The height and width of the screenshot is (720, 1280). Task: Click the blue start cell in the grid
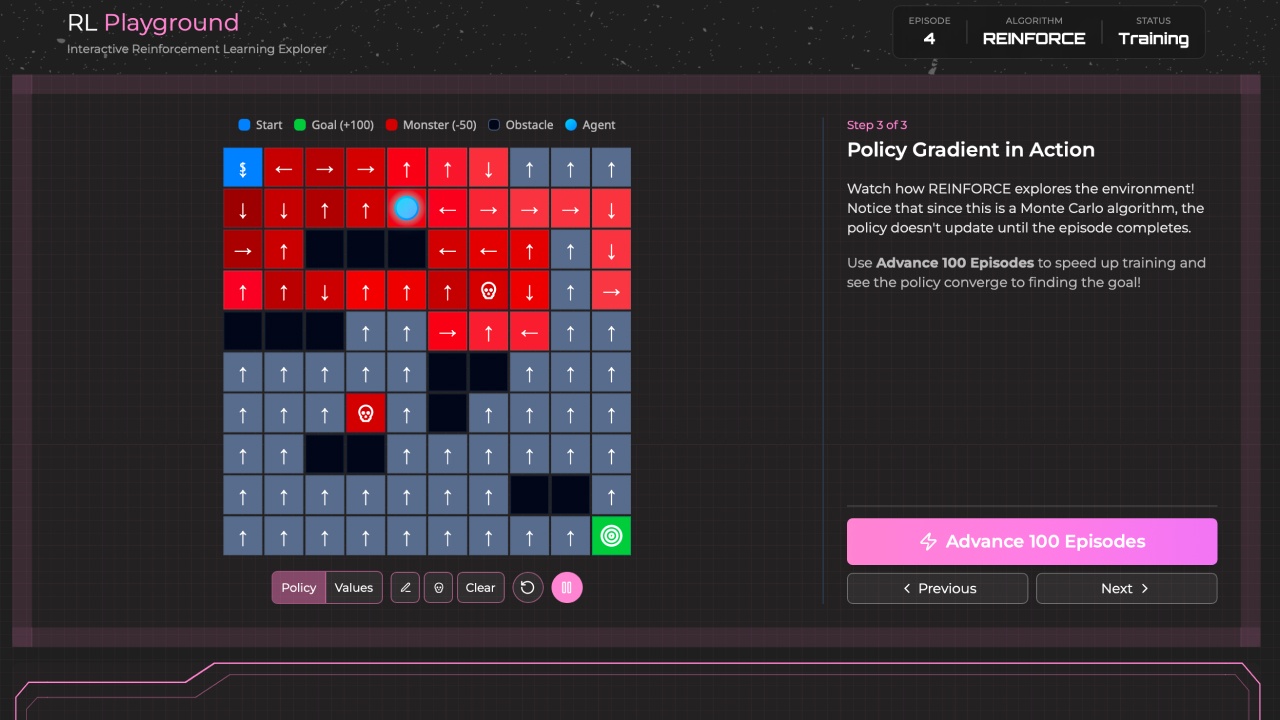point(243,168)
